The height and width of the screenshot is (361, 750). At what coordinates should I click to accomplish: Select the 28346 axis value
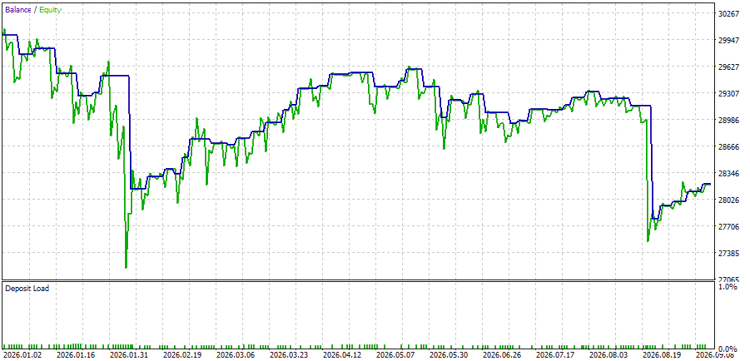coord(729,174)
